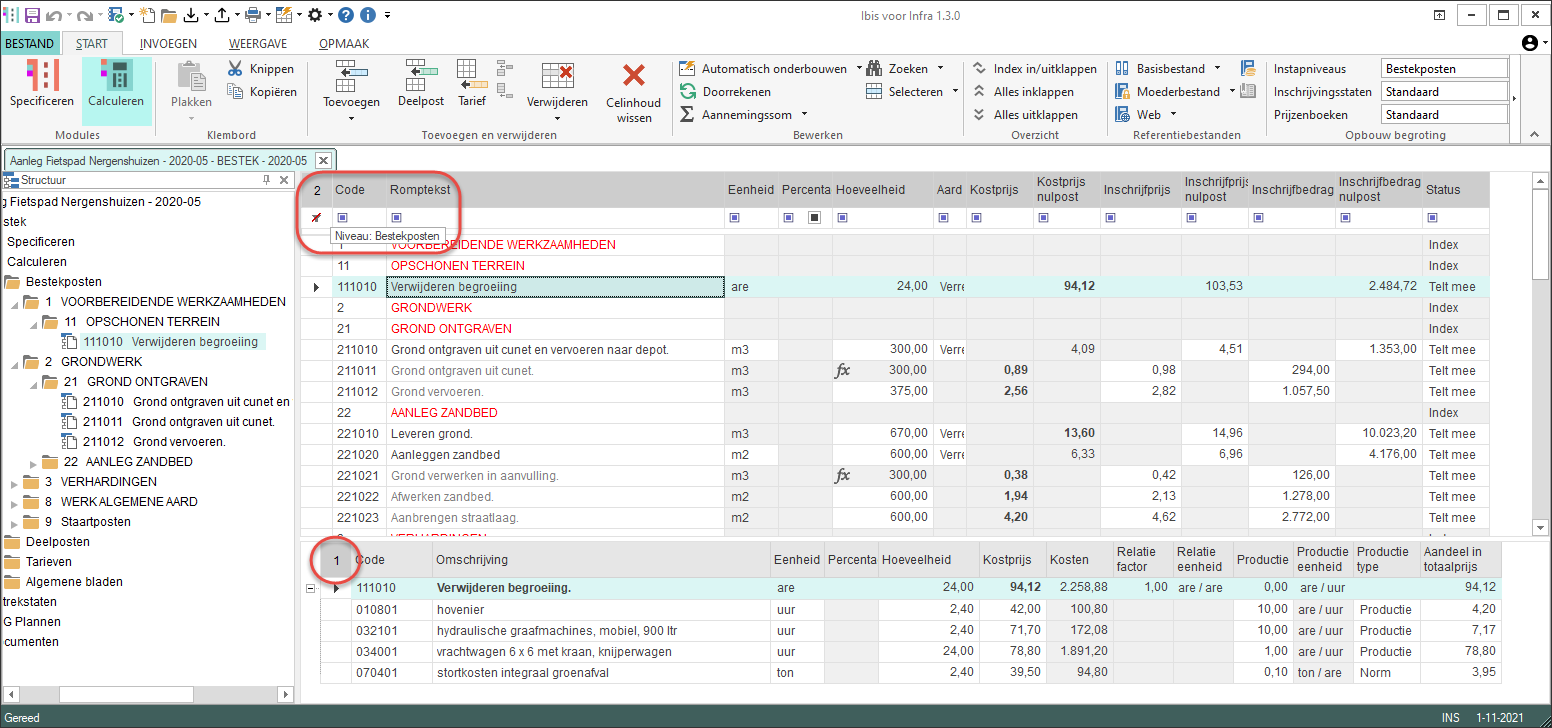This screenshot has height=728, width=1552.
Task: Click the Omschrijving column header in the bottom grid
Action: point(601,560)
